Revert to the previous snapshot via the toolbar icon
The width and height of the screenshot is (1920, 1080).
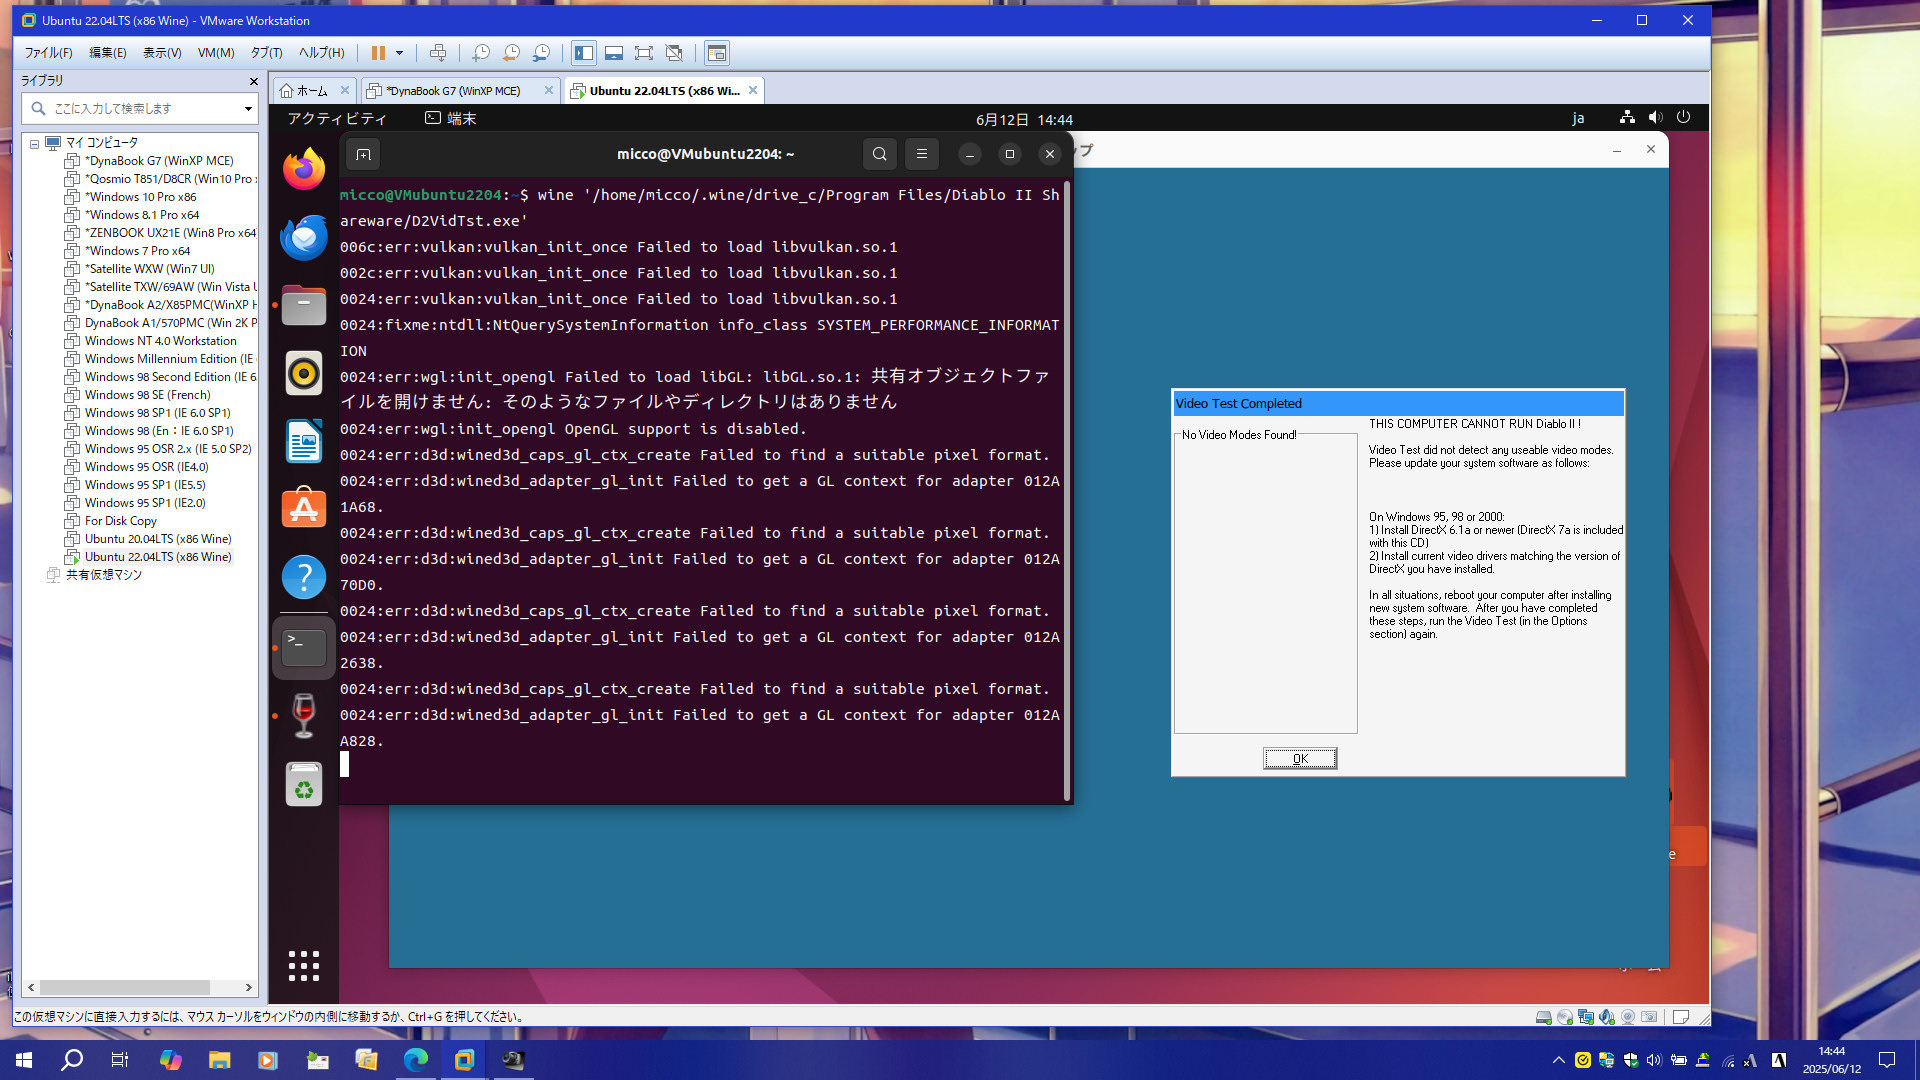pyautogui.click(x=511, y=53)
